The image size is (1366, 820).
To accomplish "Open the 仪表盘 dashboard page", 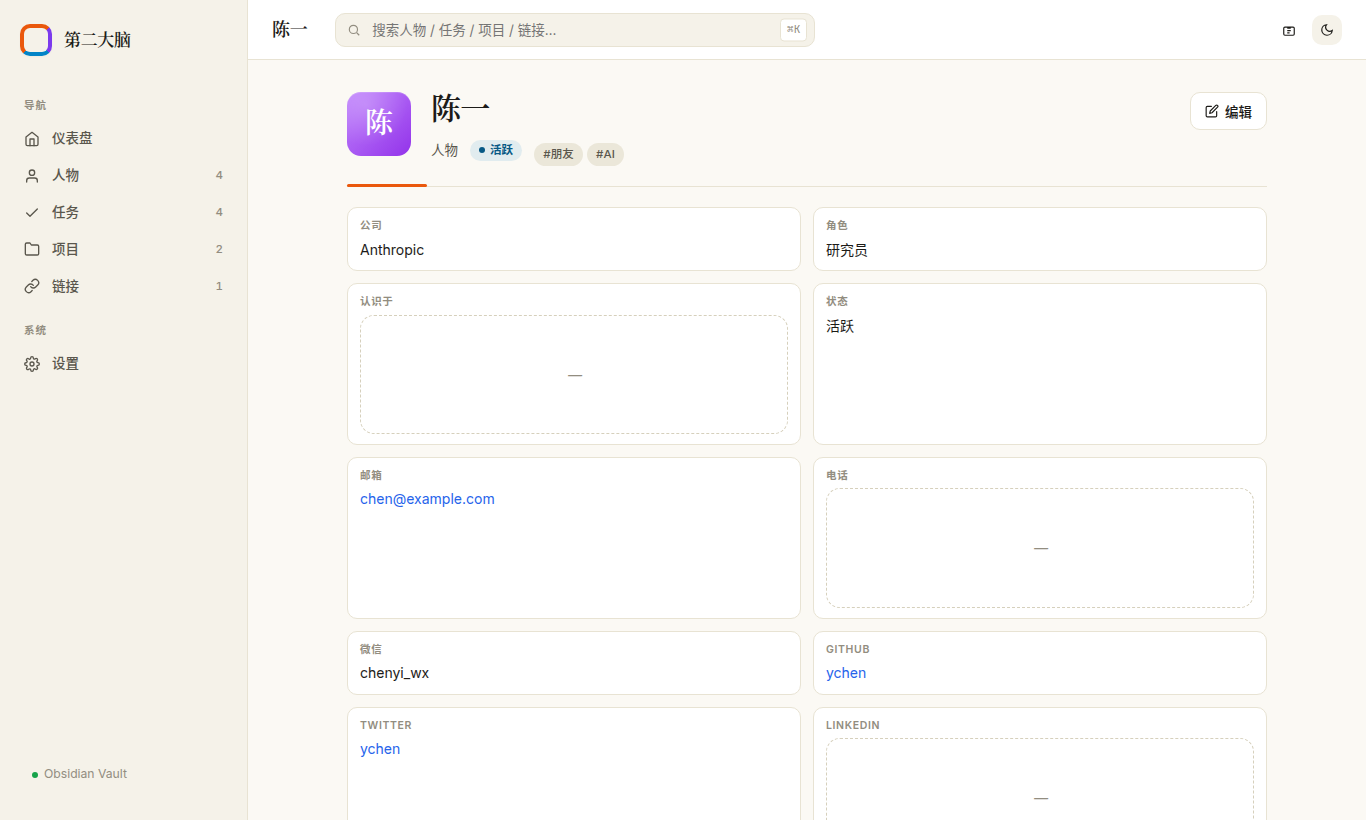I will [x=124, y=139].
